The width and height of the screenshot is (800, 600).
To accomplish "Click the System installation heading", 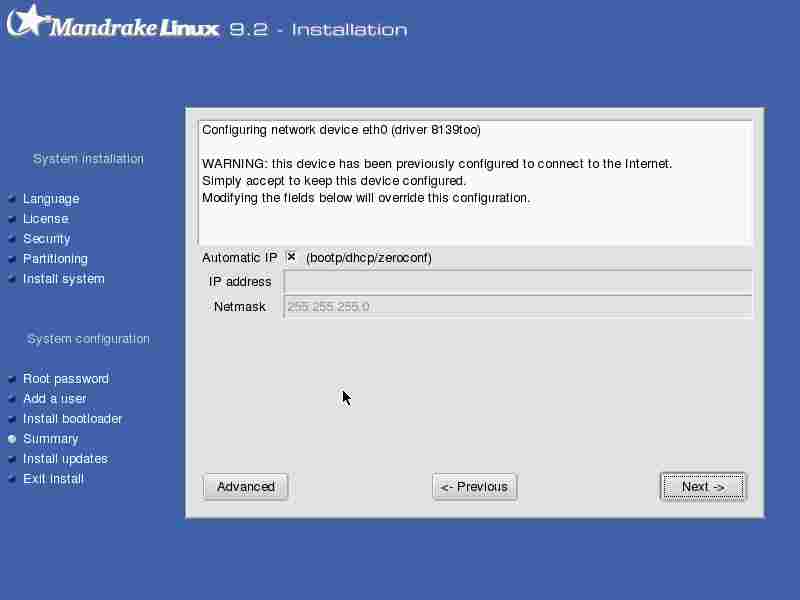I will tap(88, 159).
